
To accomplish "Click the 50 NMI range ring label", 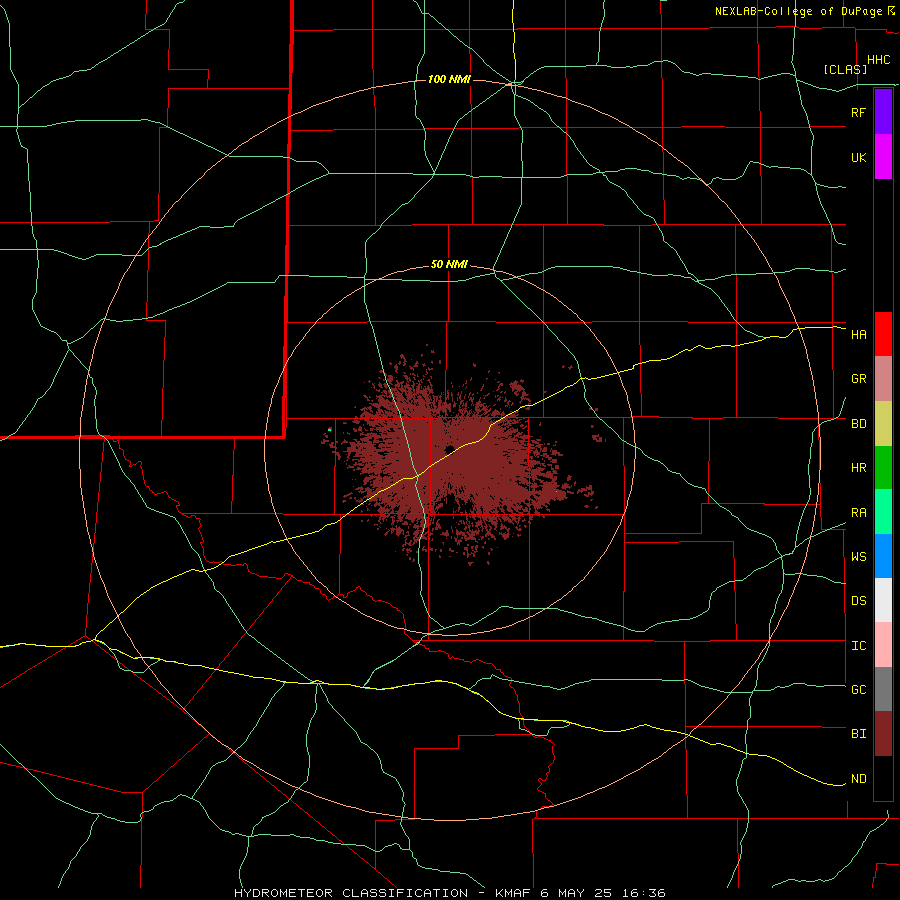I will tap(449, 265).
